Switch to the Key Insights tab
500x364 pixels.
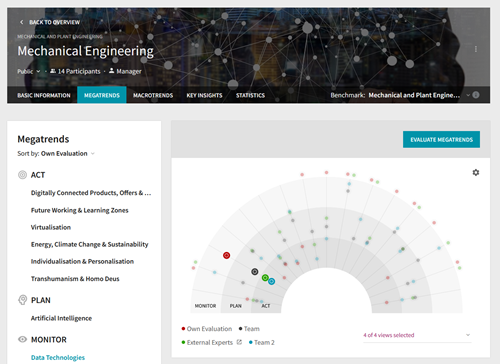(x=204, y=95)
